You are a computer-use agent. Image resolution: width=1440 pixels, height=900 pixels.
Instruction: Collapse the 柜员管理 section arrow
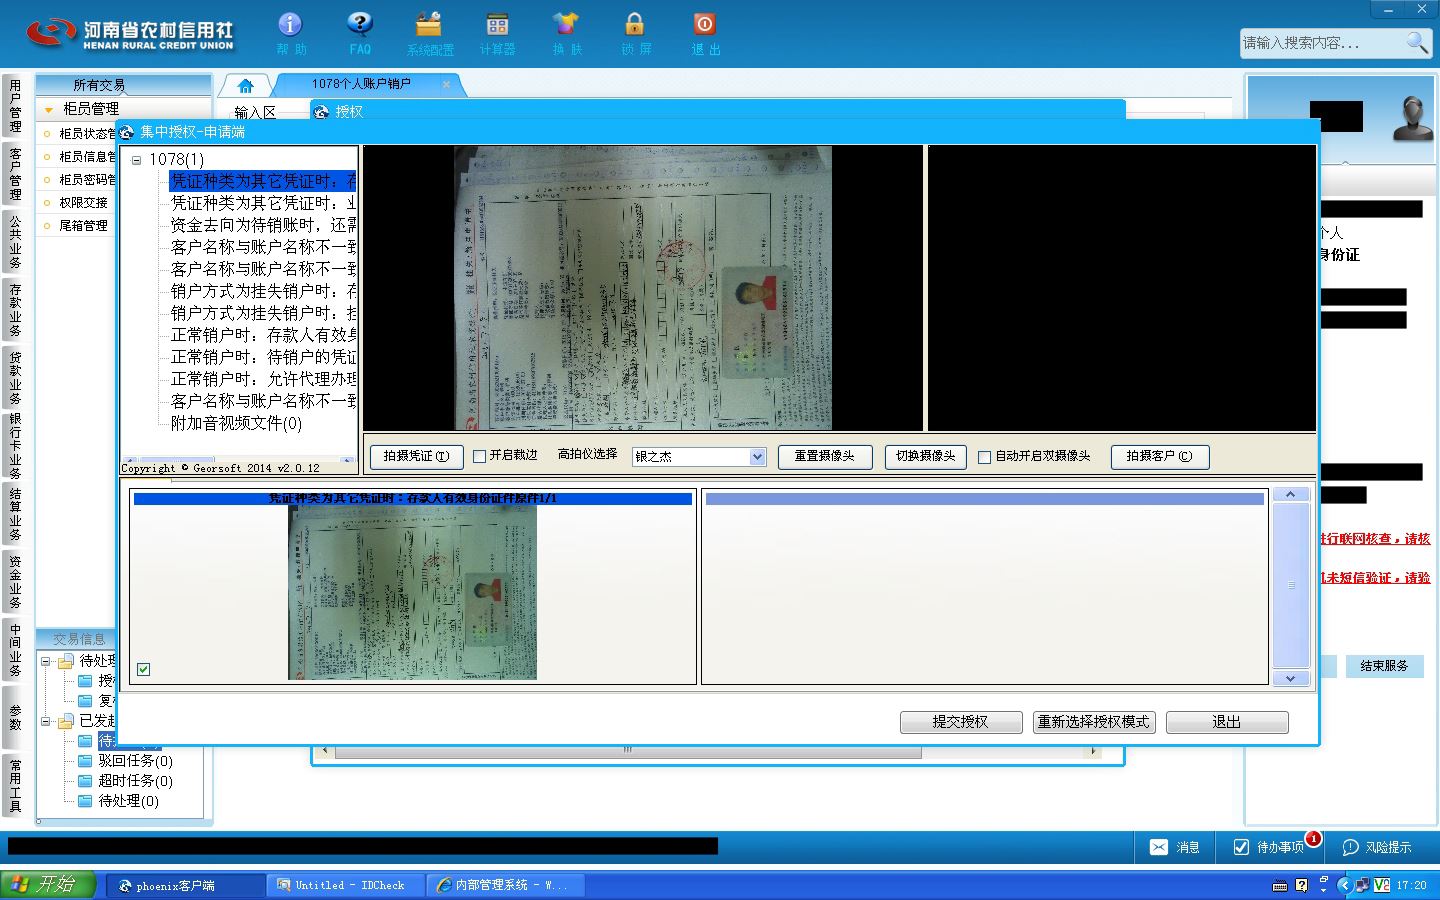point(48,109)
